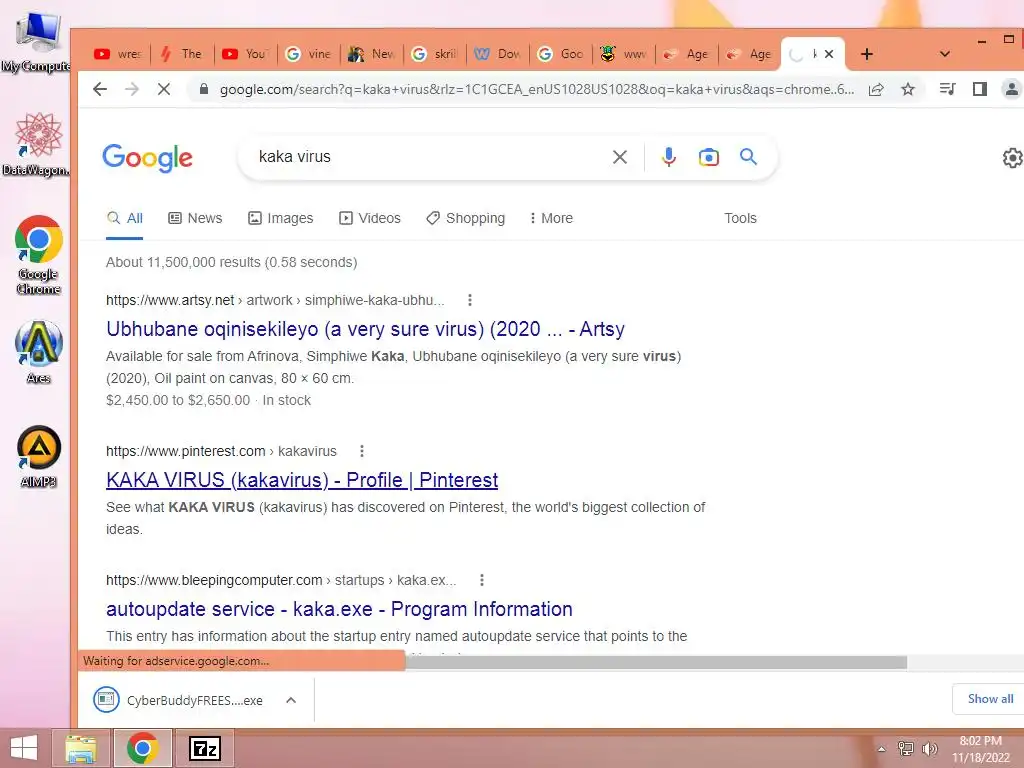Screen dimensions: 1024x768
Task: Select the My Computer desktop icon
Action: point(37,40)
